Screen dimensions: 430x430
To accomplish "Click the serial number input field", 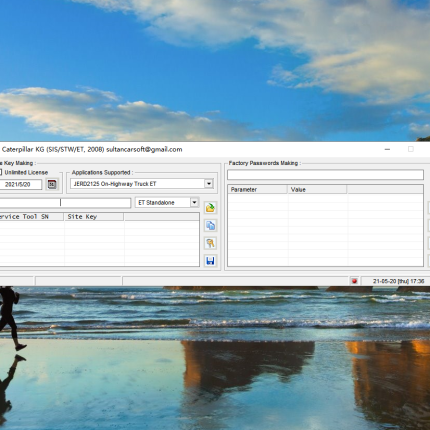I will 65,203.
